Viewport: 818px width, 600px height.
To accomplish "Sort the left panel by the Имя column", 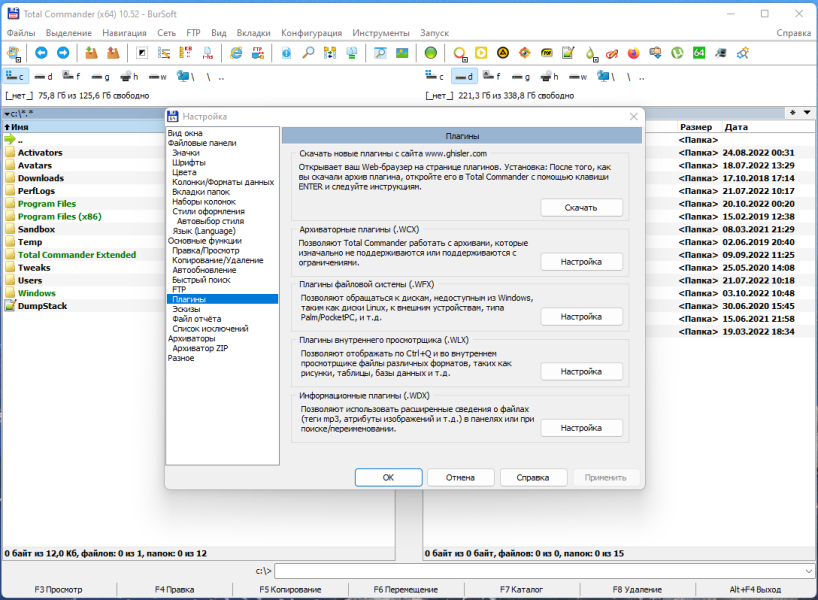I will [83, 127].
